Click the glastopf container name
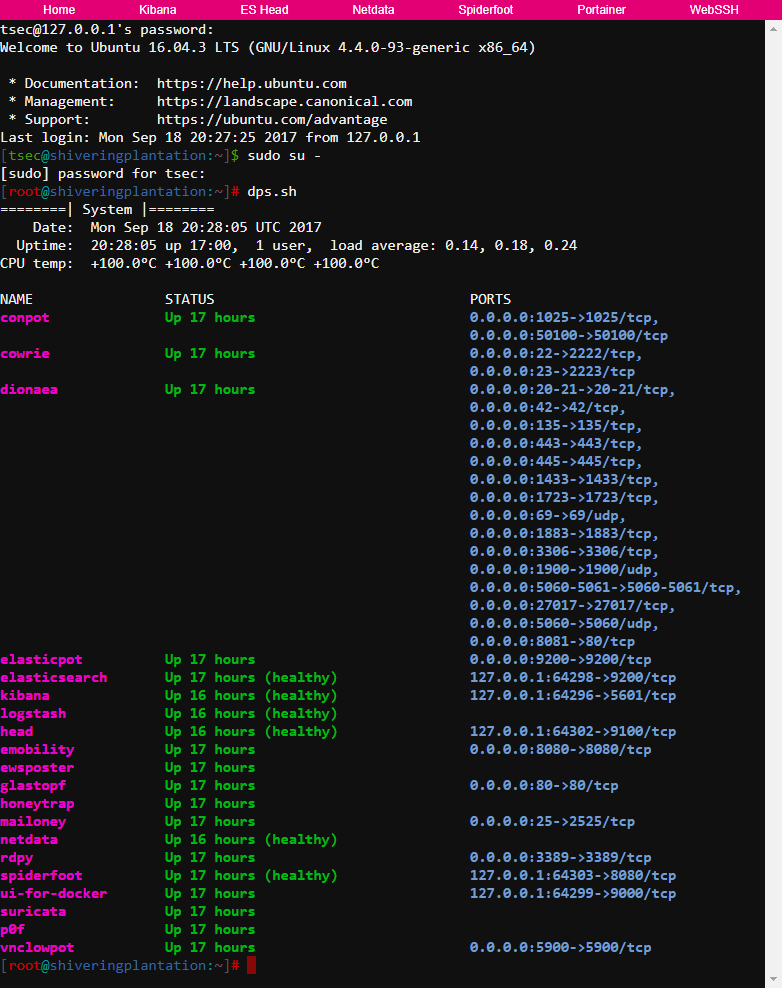782x988 pixels. click(33, 786)
